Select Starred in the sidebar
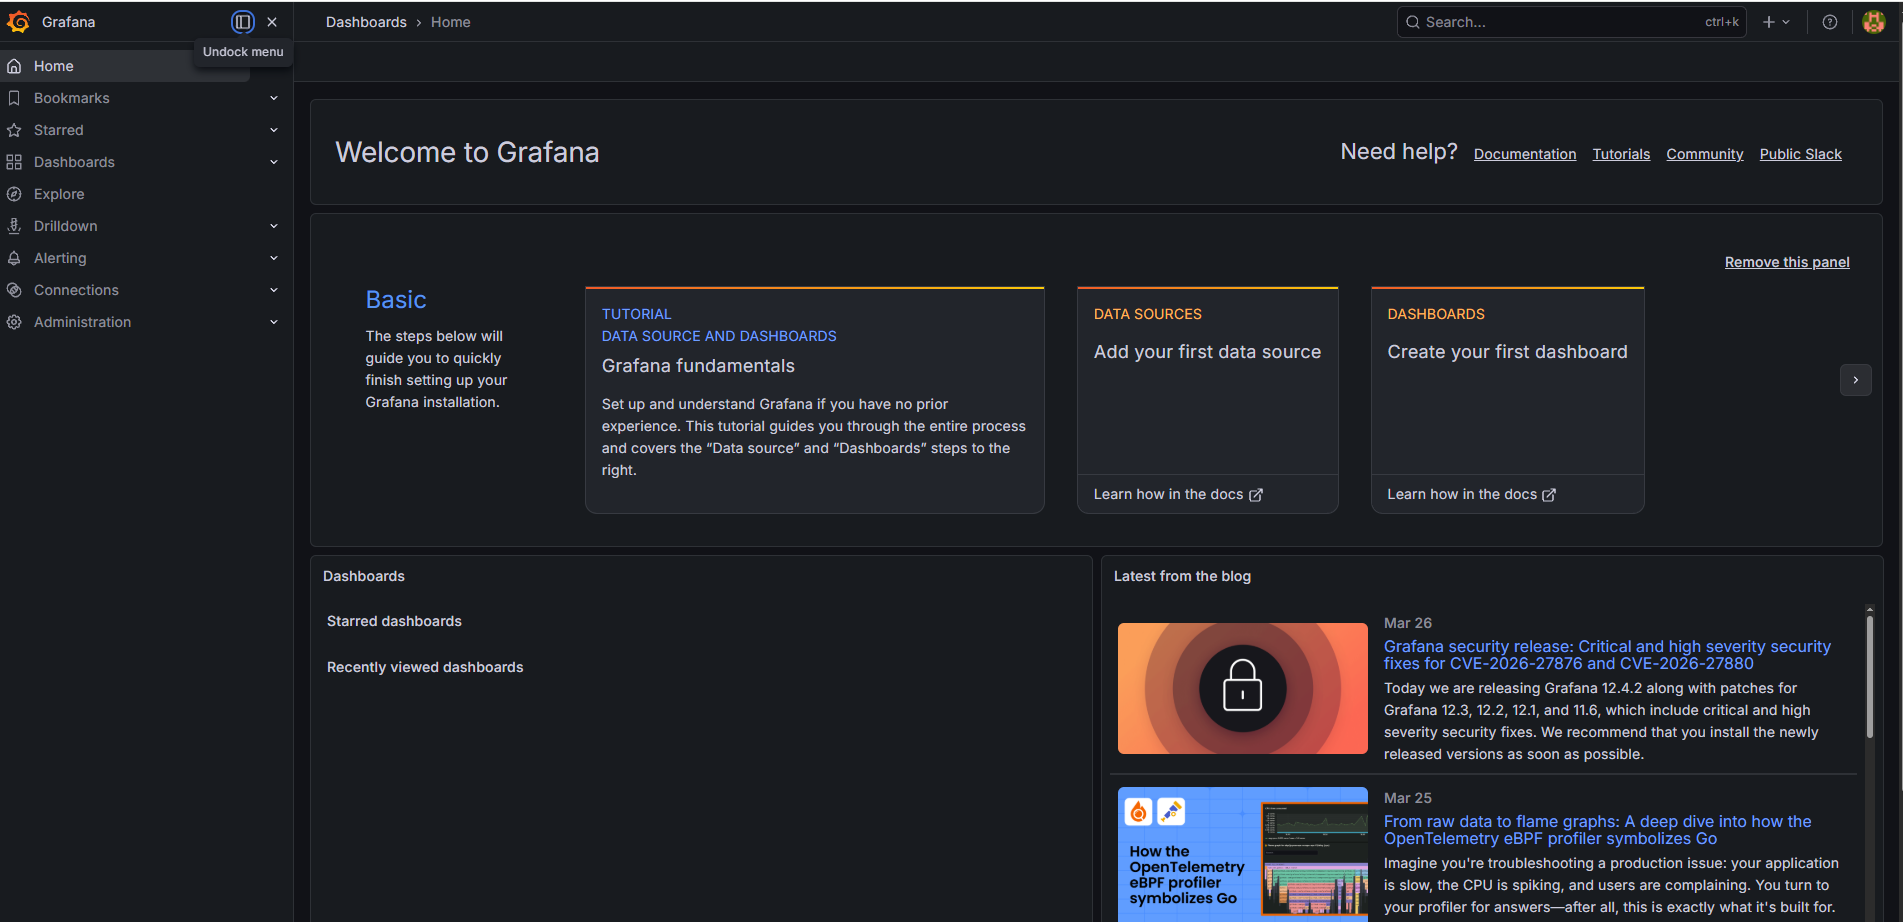Screen dimensions: 1903x922 tap(58, 129)
